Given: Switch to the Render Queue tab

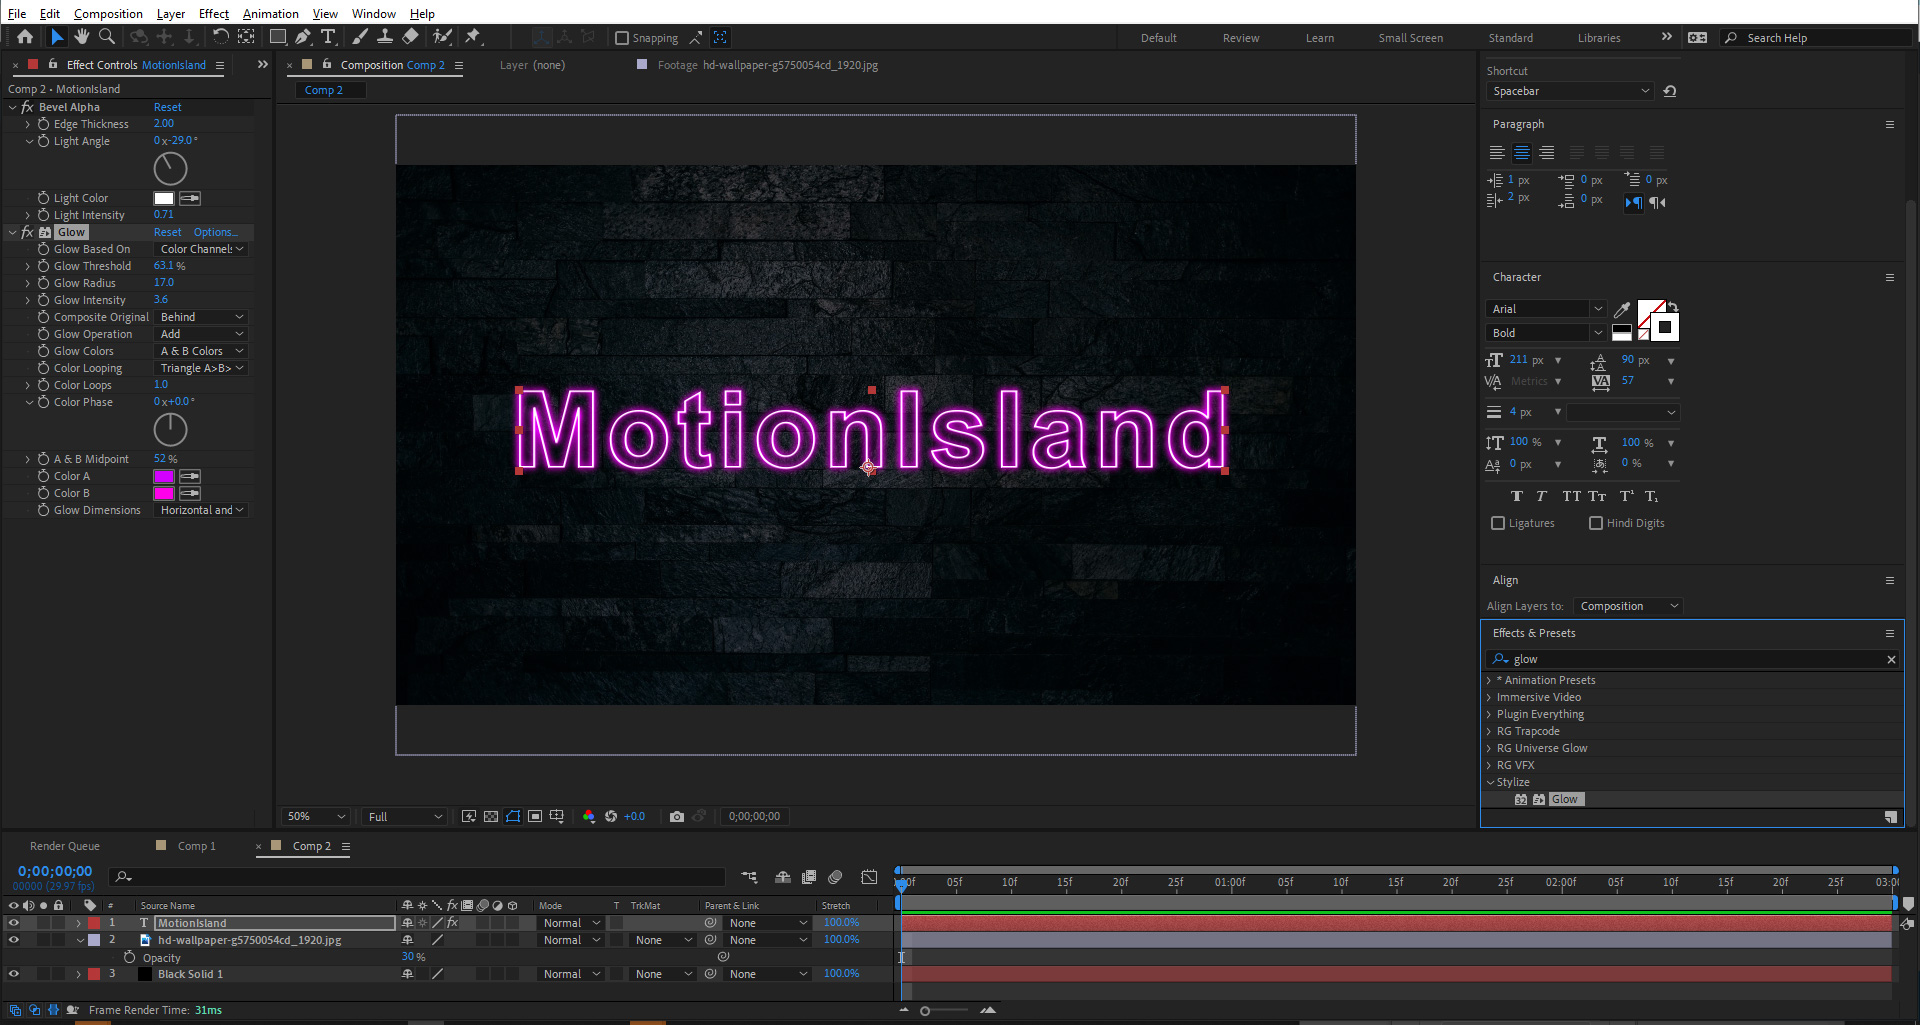Looking at the screenshot, I should 65,846.
